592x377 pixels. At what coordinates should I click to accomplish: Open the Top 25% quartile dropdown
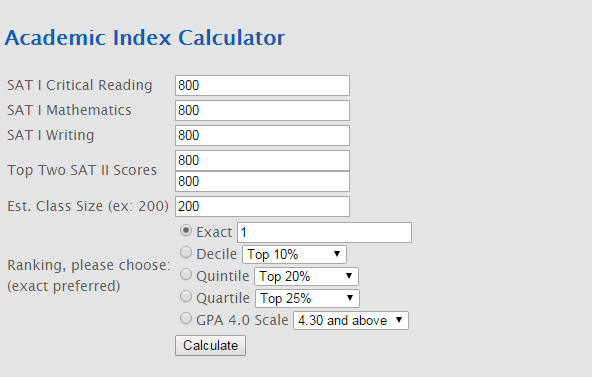(x=307, y=299)
